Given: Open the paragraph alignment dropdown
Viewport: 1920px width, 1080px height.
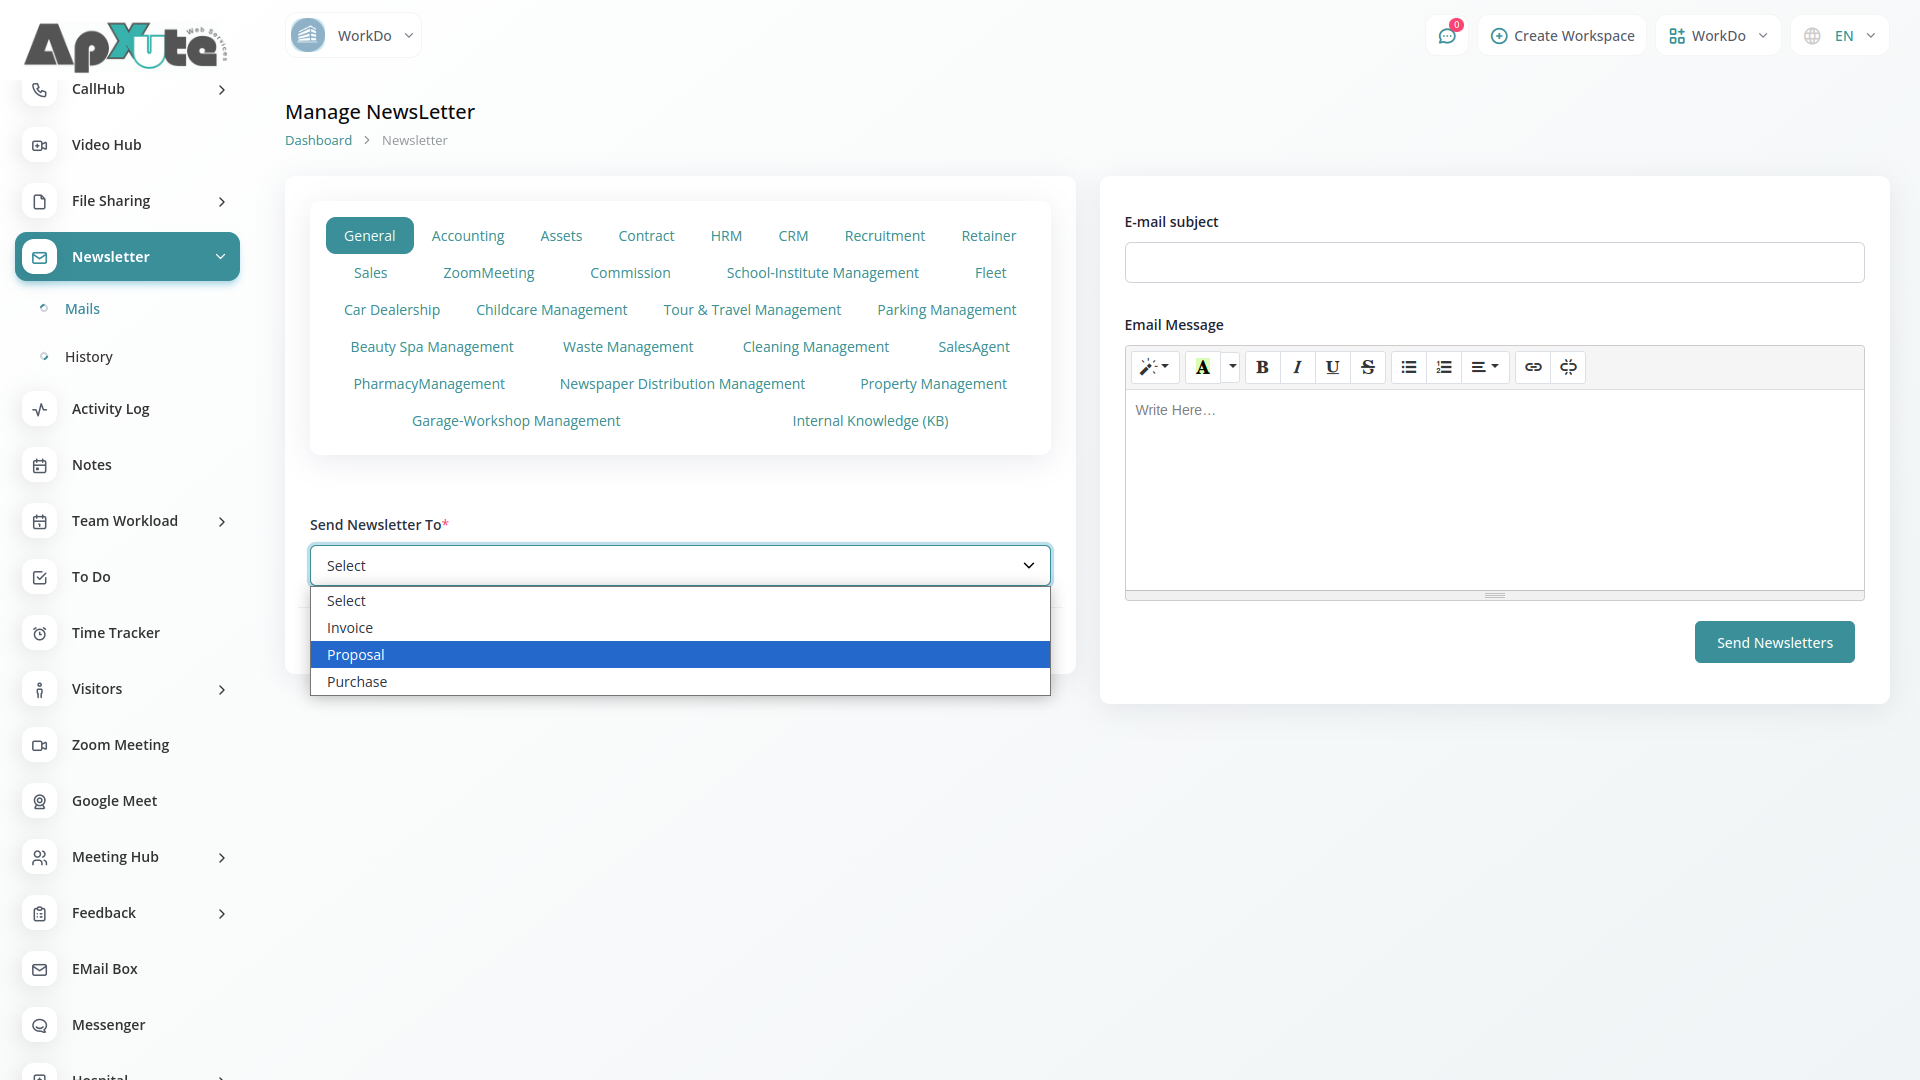Looking at the screenshot, I should pyautogui.click(x=1485, y=367).
